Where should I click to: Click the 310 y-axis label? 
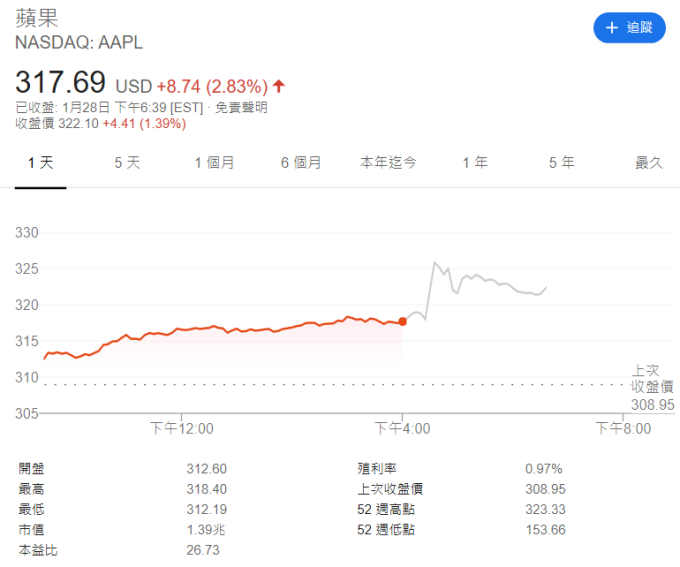(27, 377)
